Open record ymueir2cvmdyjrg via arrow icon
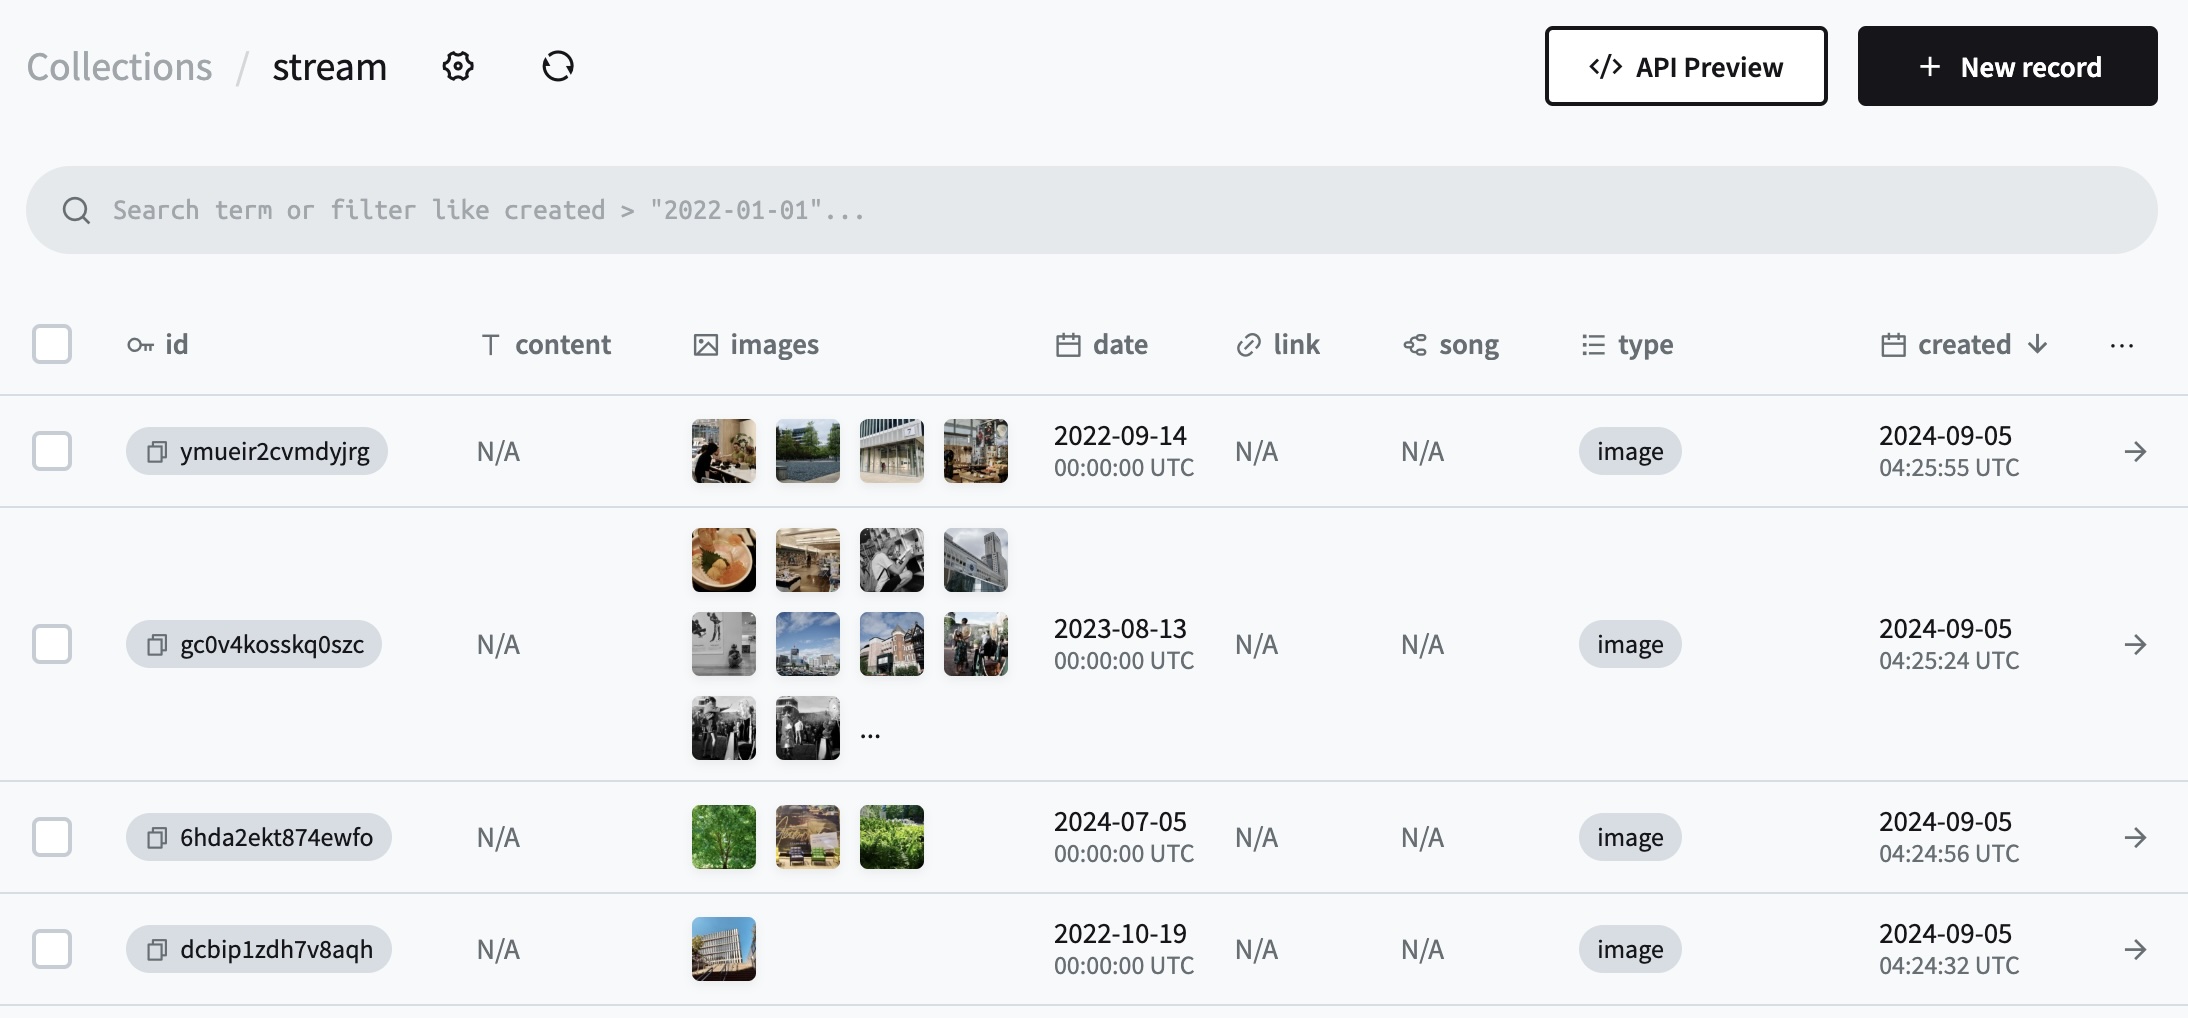The width and height of the screenshot is (2188, 1018). pyautogui.click(x=2135, y=452)
